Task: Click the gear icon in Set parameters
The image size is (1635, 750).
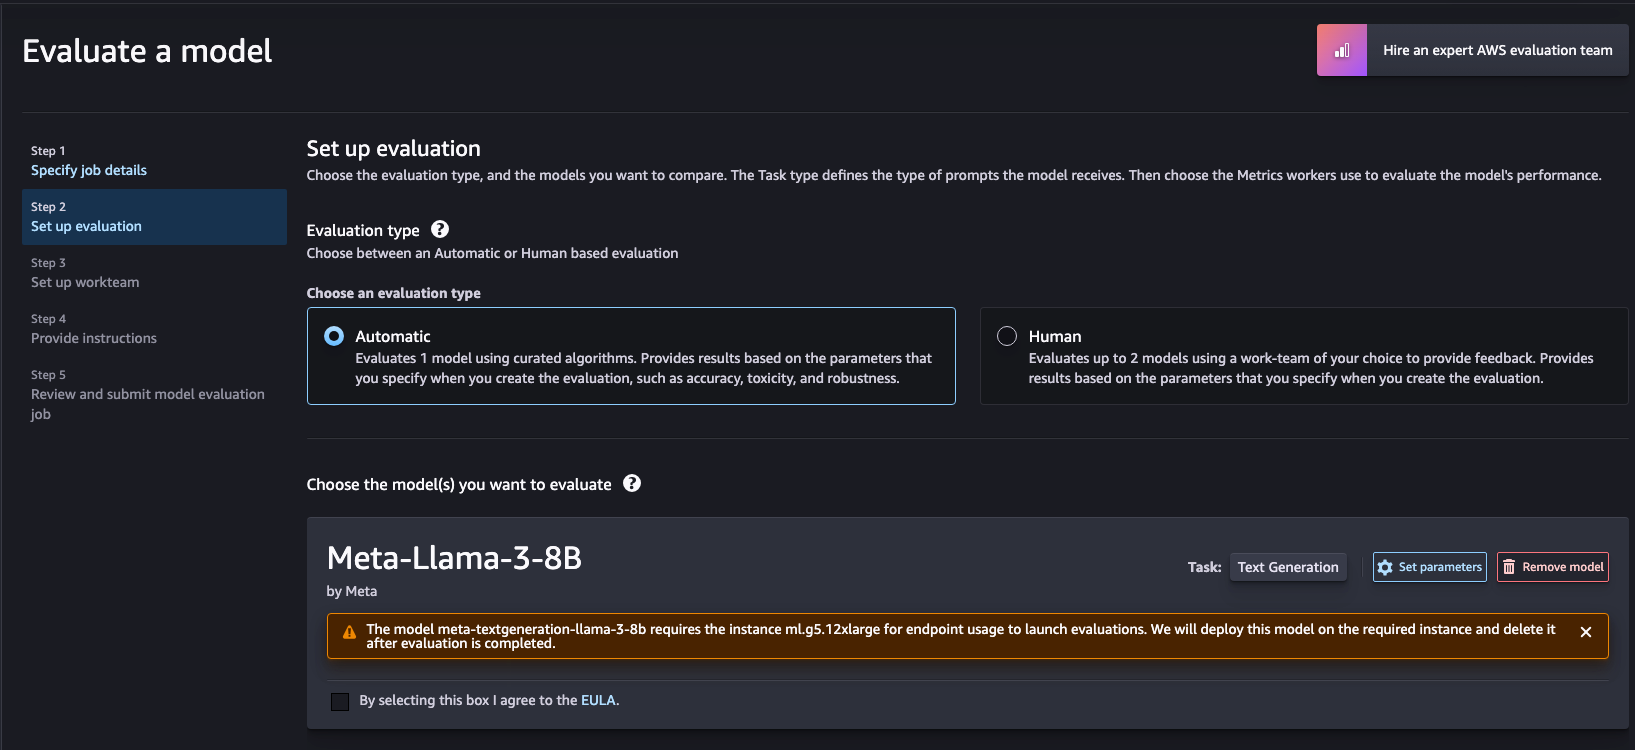Action: tap(1385, 567)
